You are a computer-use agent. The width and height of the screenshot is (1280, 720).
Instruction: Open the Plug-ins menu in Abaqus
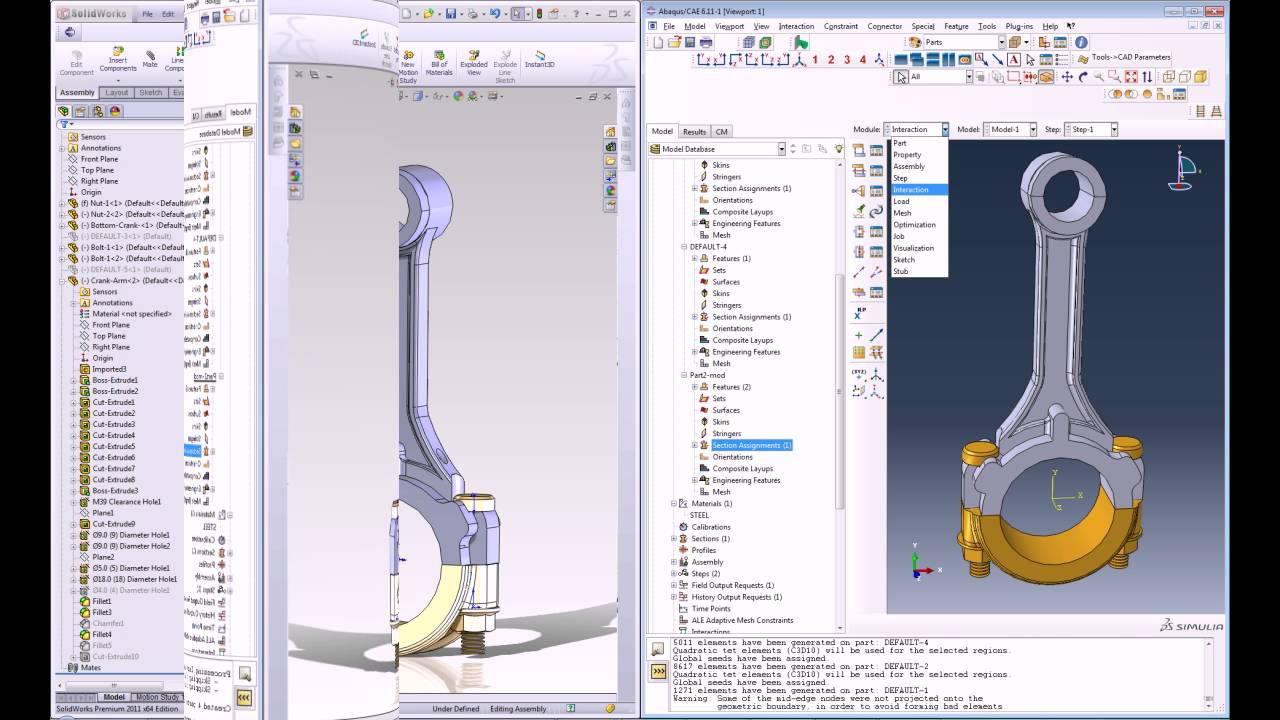(1019, 26)
